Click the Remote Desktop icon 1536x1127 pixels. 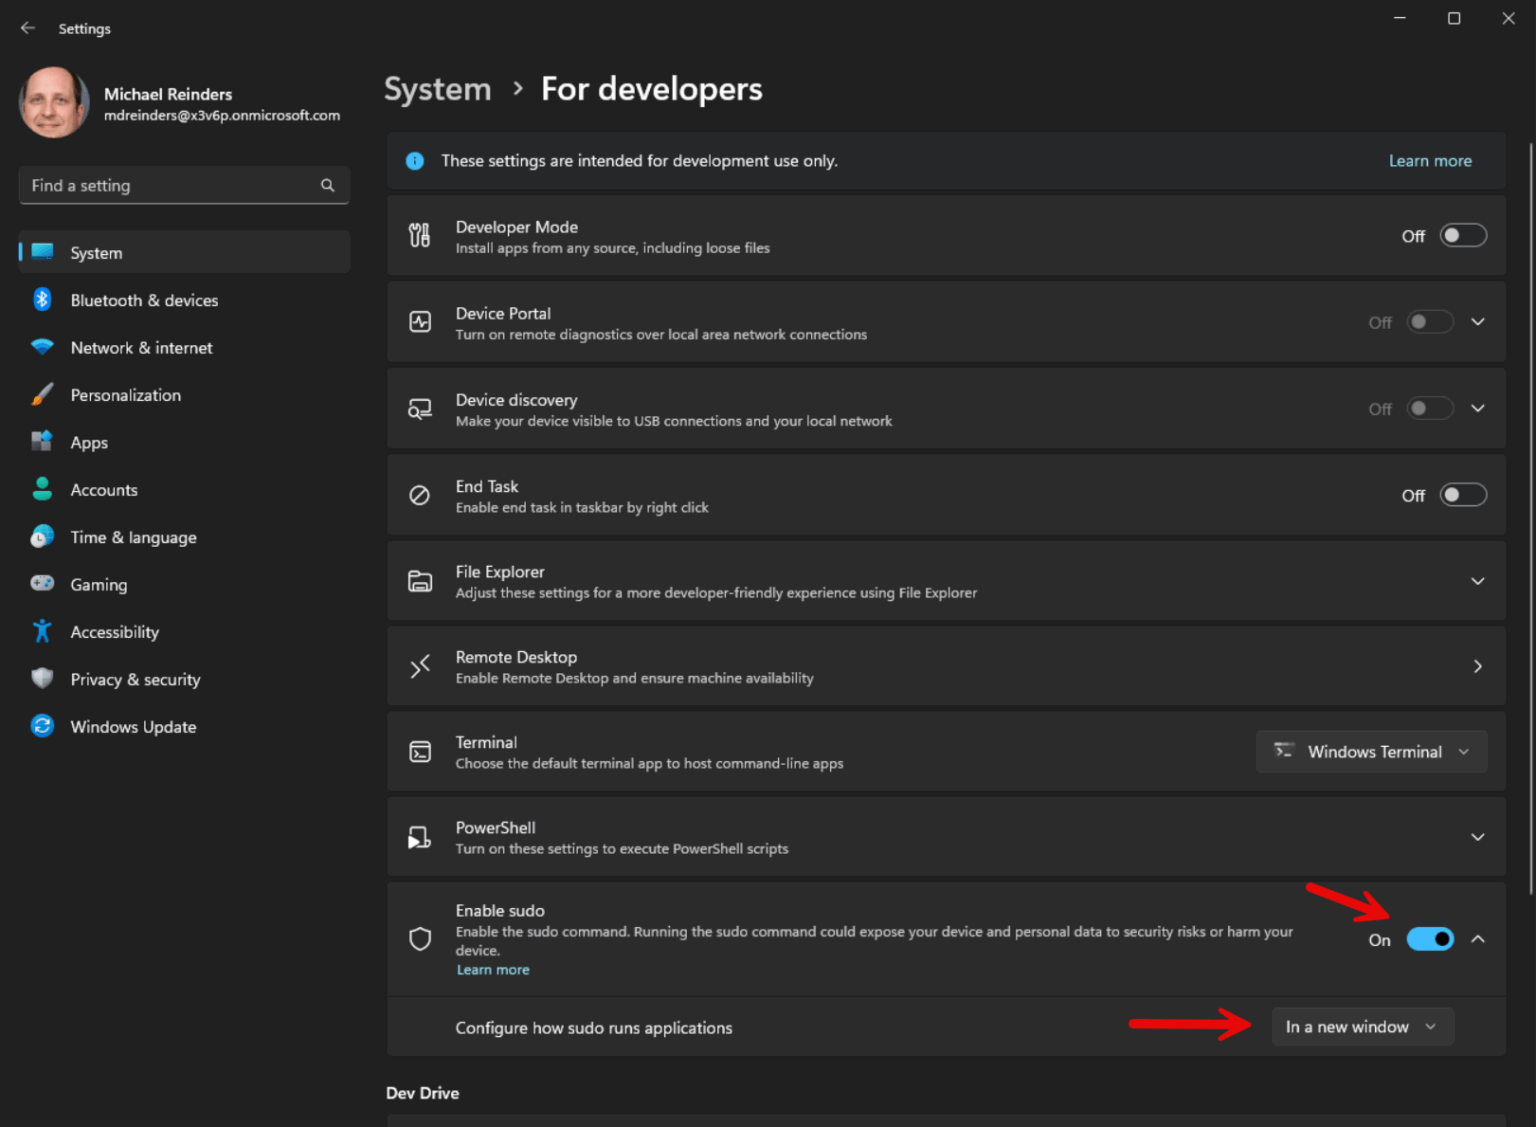(419, 666)
